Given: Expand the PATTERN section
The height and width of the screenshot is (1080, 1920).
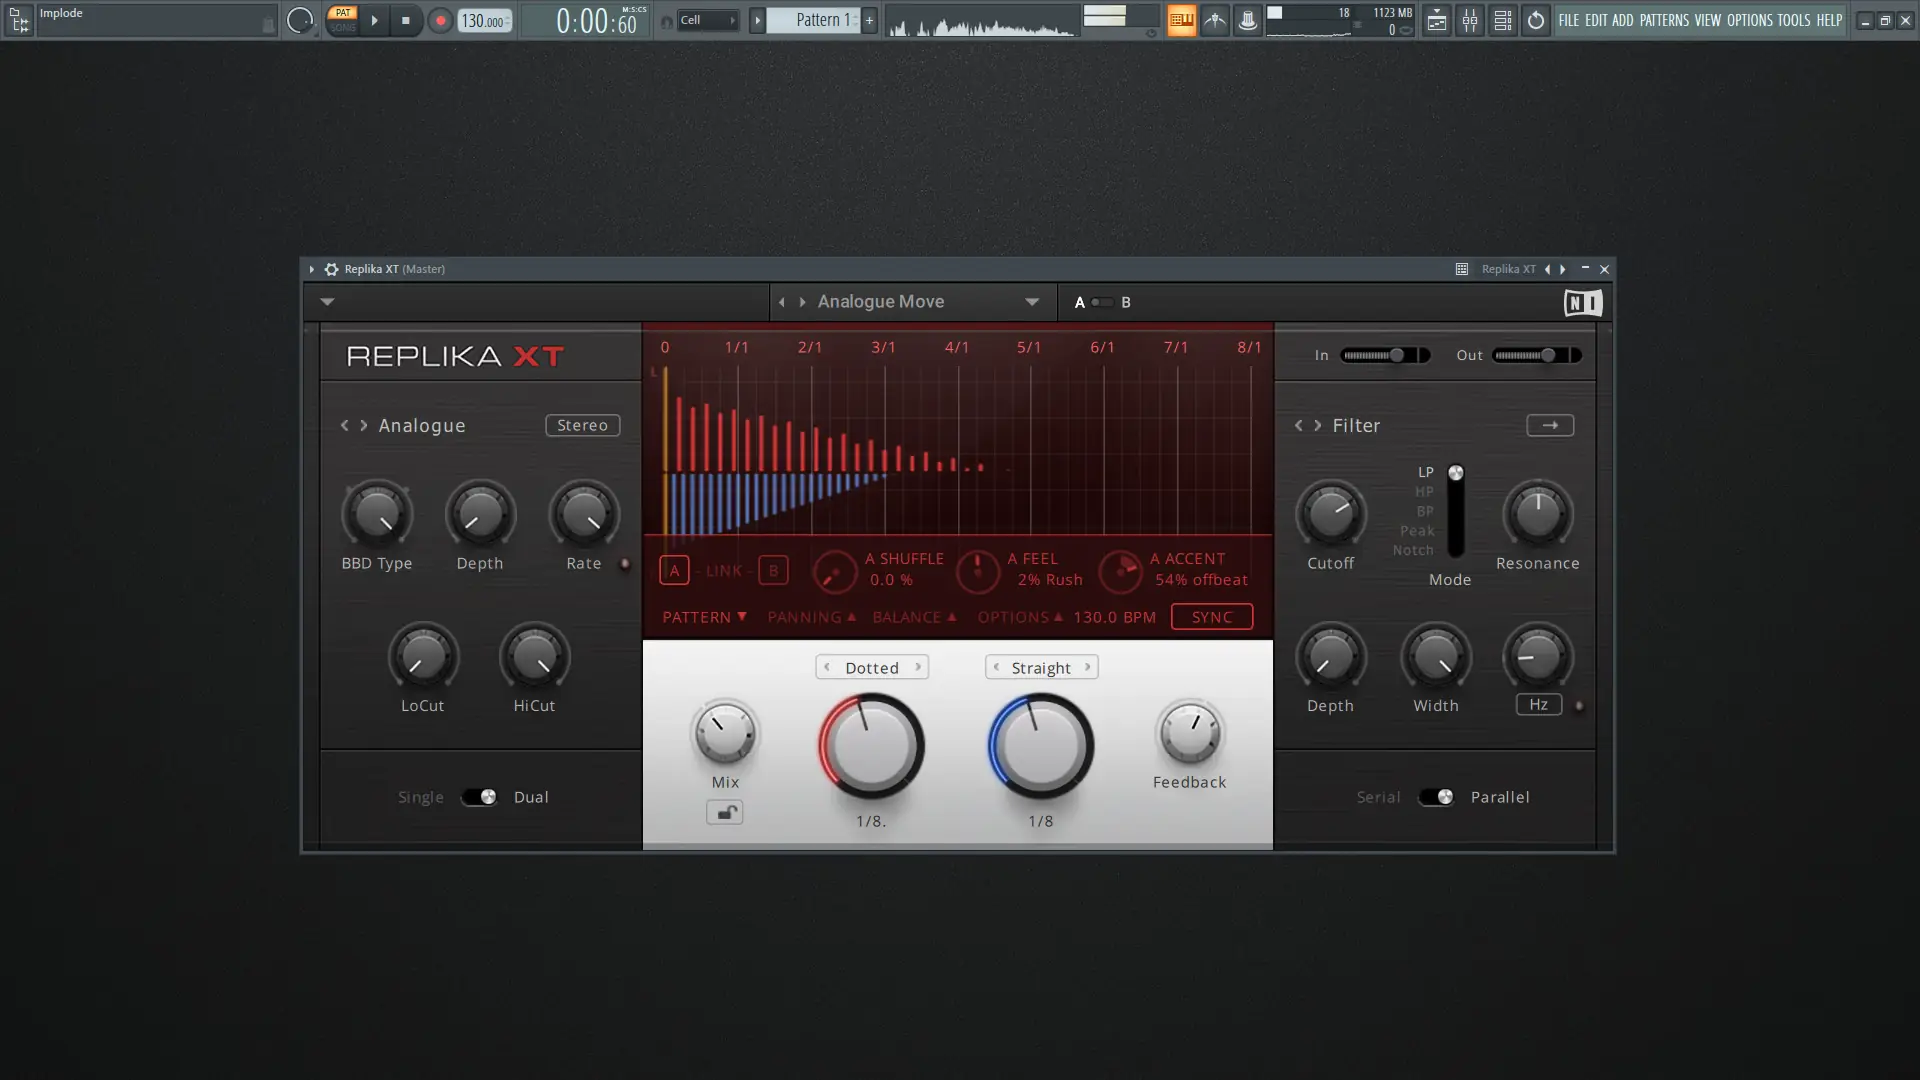Looking at the screenshot, I should pos(704,617).
